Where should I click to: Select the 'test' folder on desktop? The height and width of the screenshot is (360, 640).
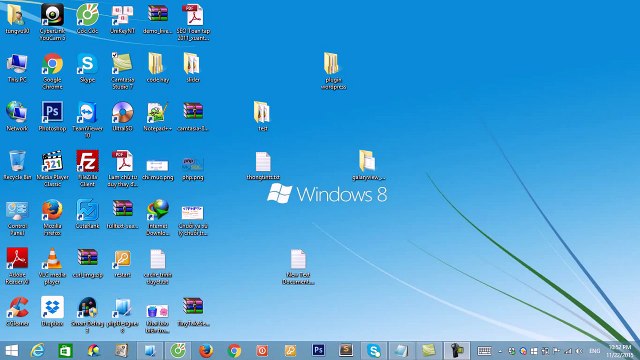pyautogui.click(x=262, y=116)
